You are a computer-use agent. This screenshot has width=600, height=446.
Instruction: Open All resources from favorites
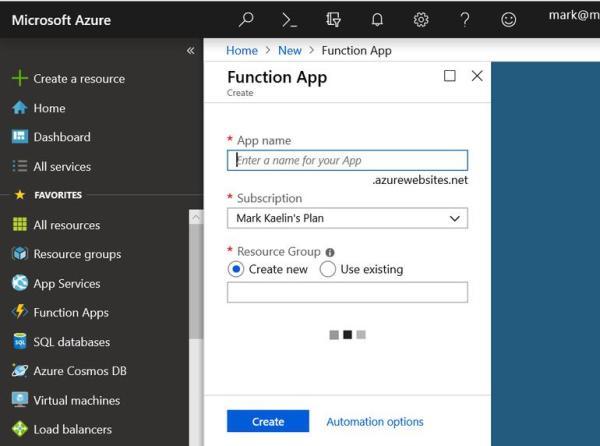pos(67,225)
